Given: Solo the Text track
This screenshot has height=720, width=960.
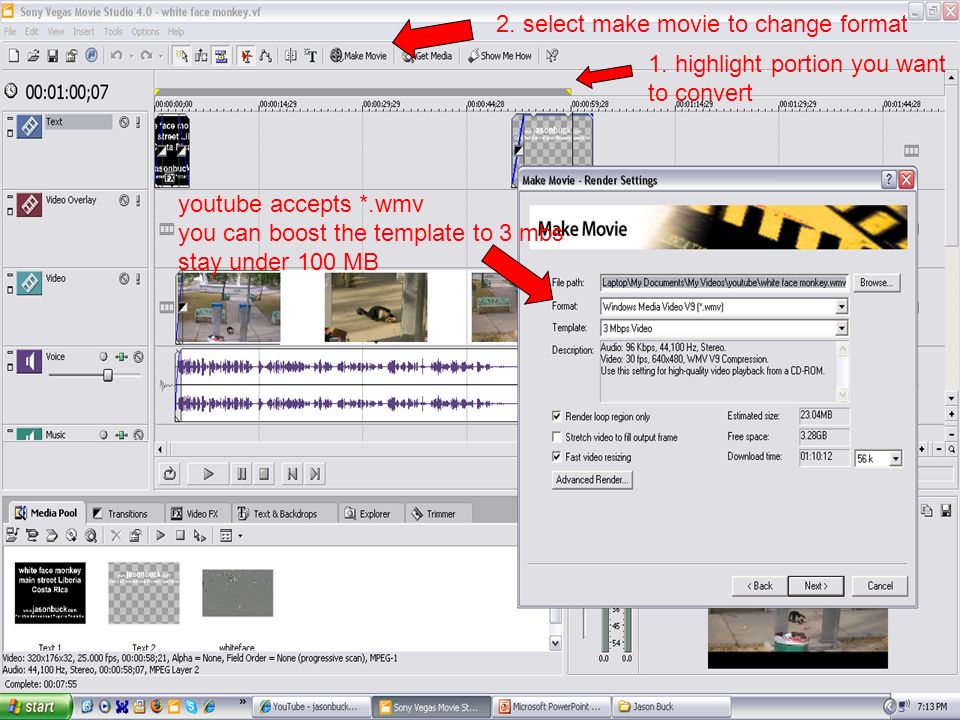Looking at the screenshot, I should [138, 122].
